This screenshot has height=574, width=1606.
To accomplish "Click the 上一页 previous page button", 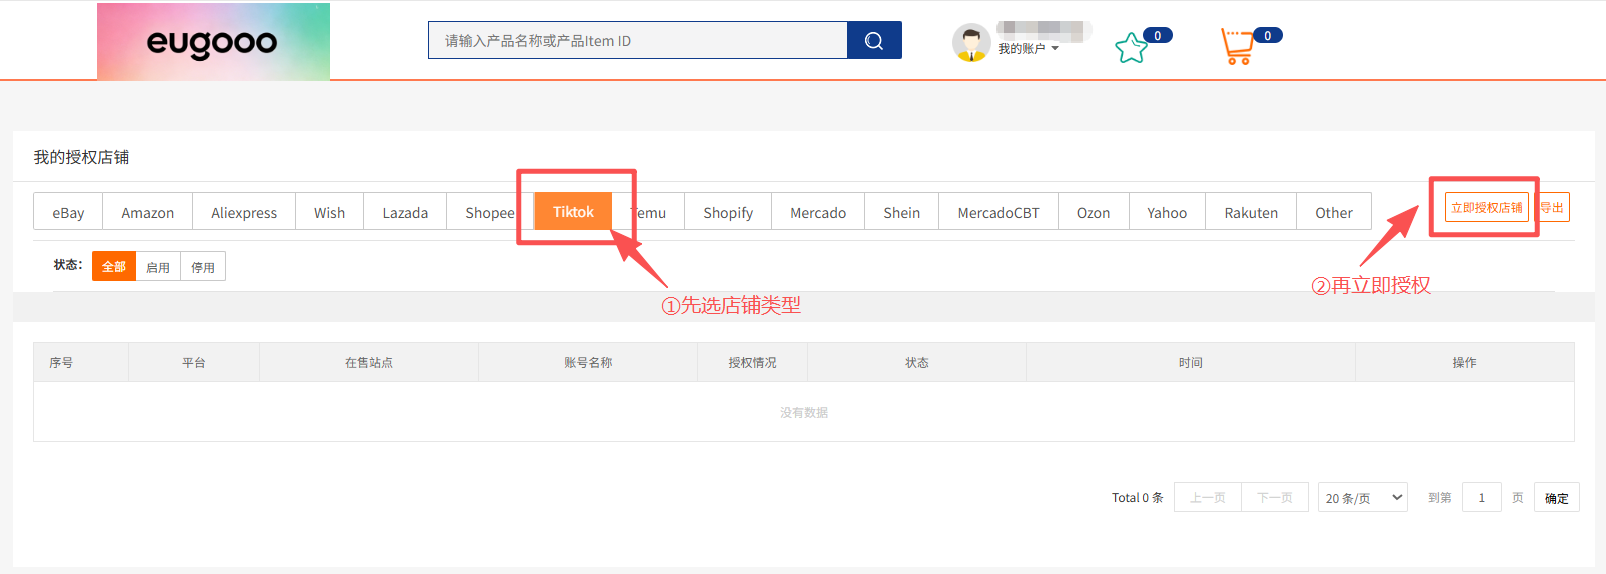I will coord(1208,497).
